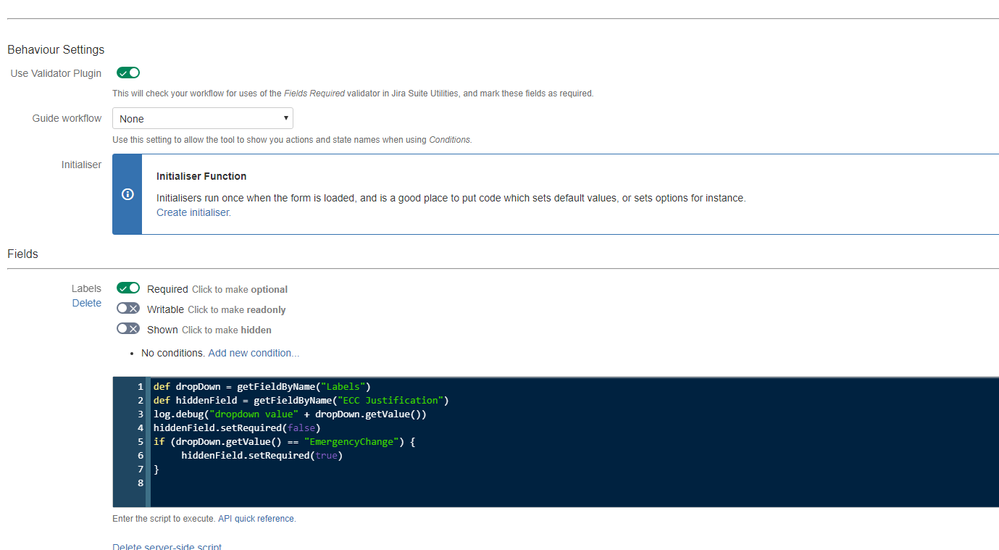999x550 pixels.
Task: Click the 'Click to make readonly' text
Action: tap(236, 310)
